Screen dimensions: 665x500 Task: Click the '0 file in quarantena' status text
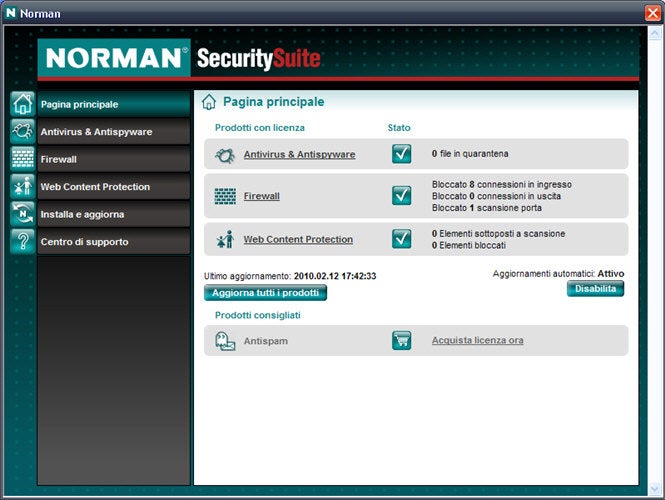[x=470, y=154]
